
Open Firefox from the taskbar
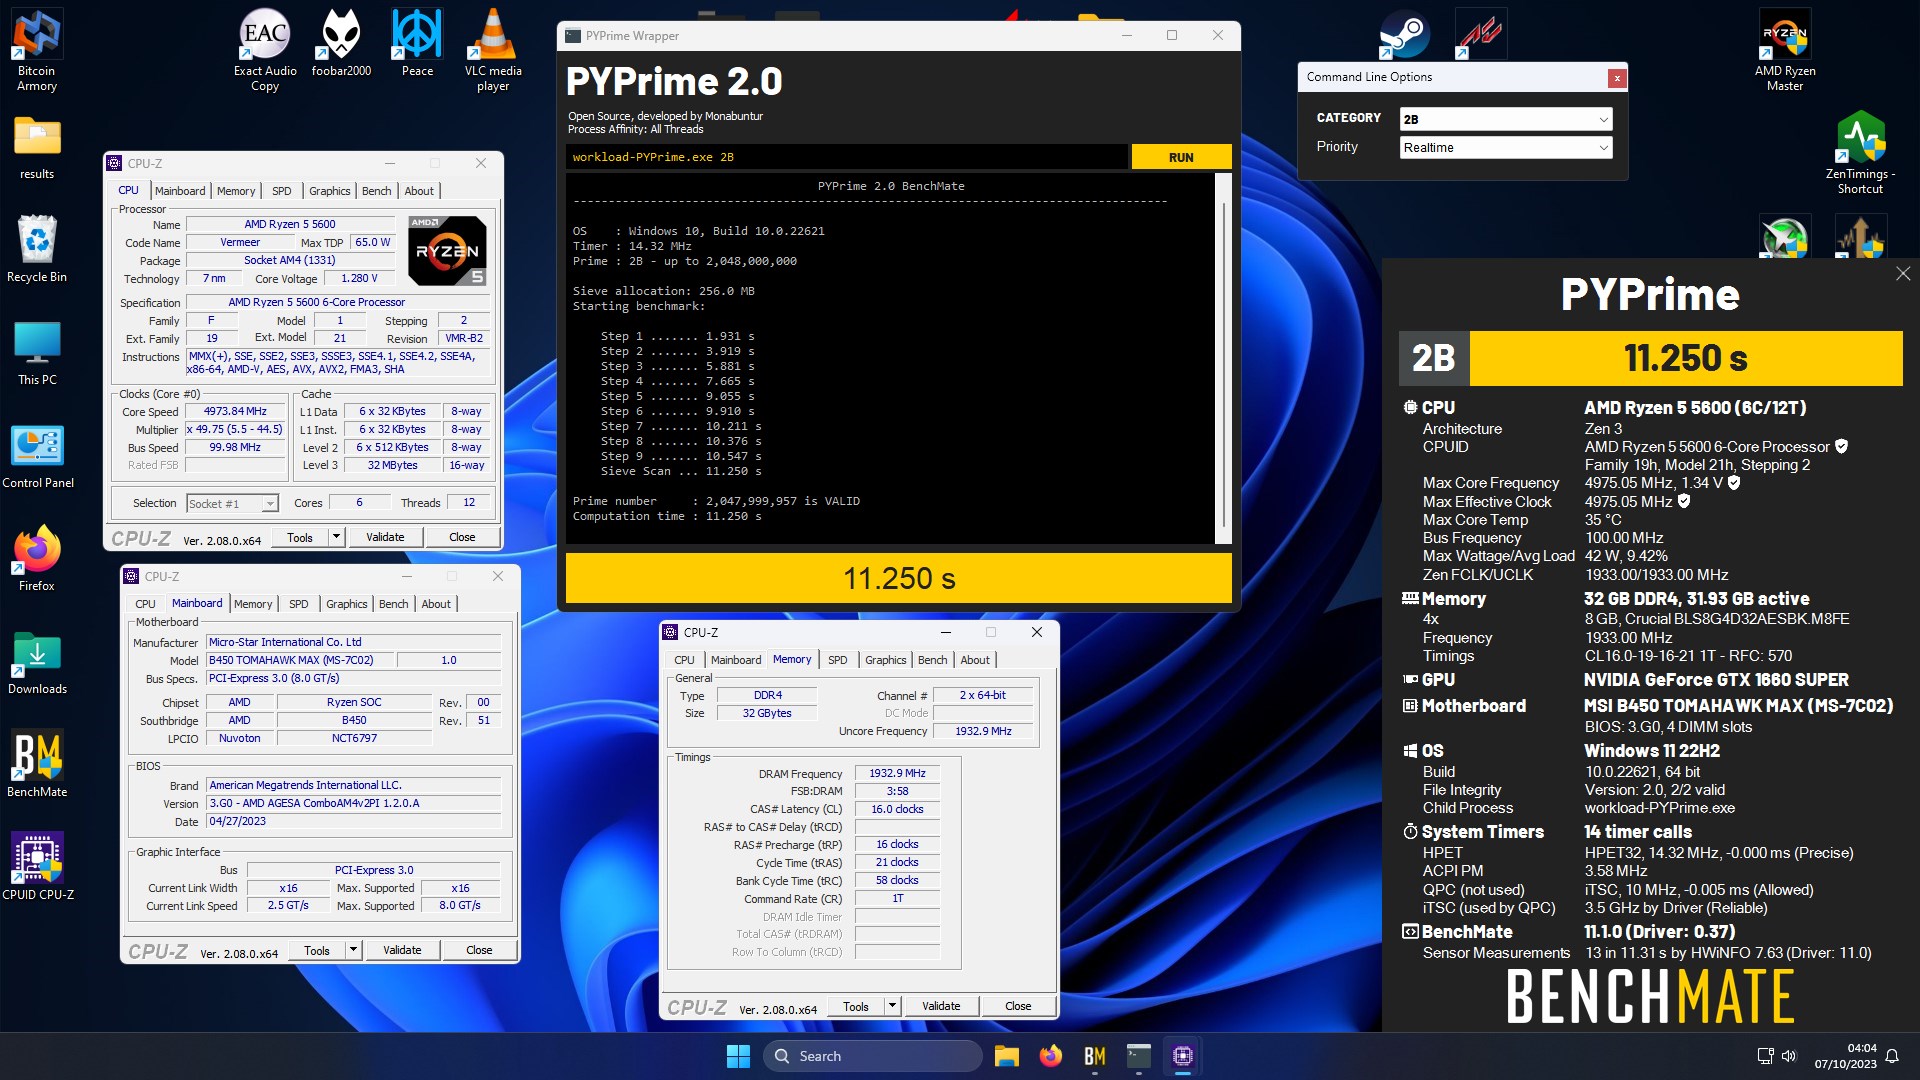point(1051,1056)
